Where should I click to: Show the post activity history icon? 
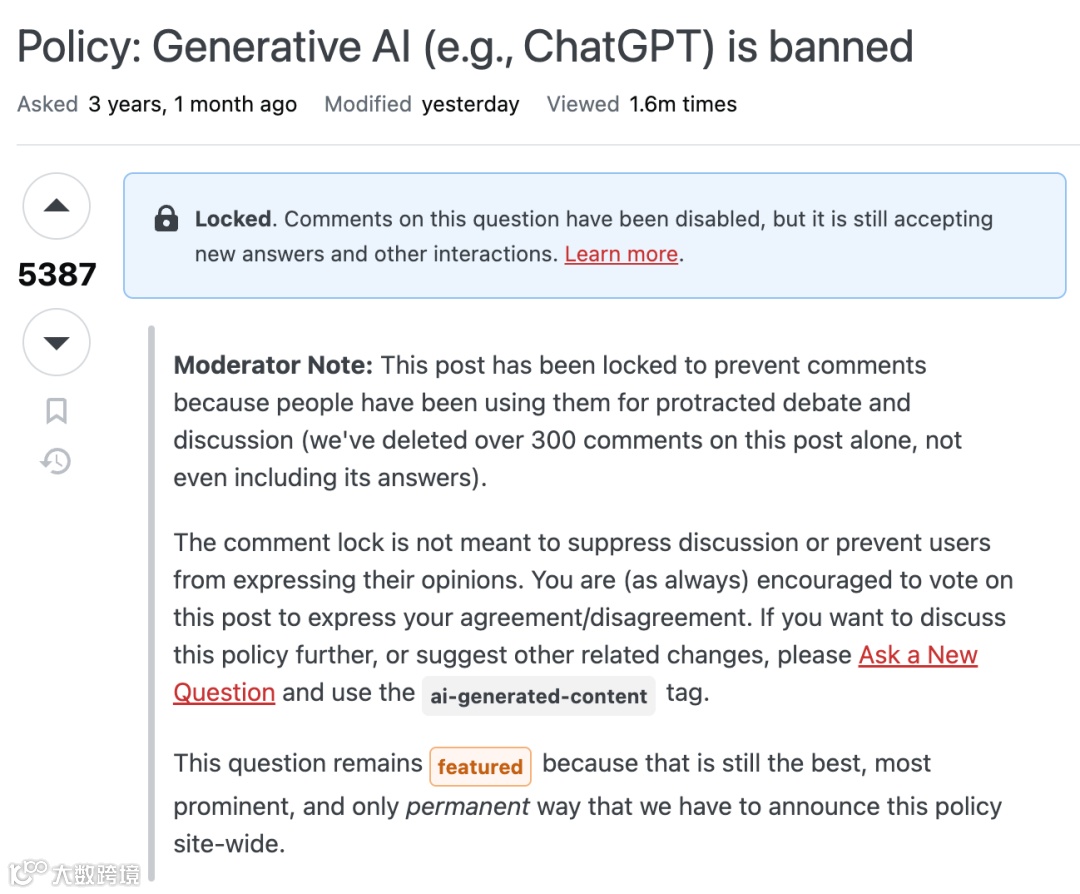click(x=56, y=461)
